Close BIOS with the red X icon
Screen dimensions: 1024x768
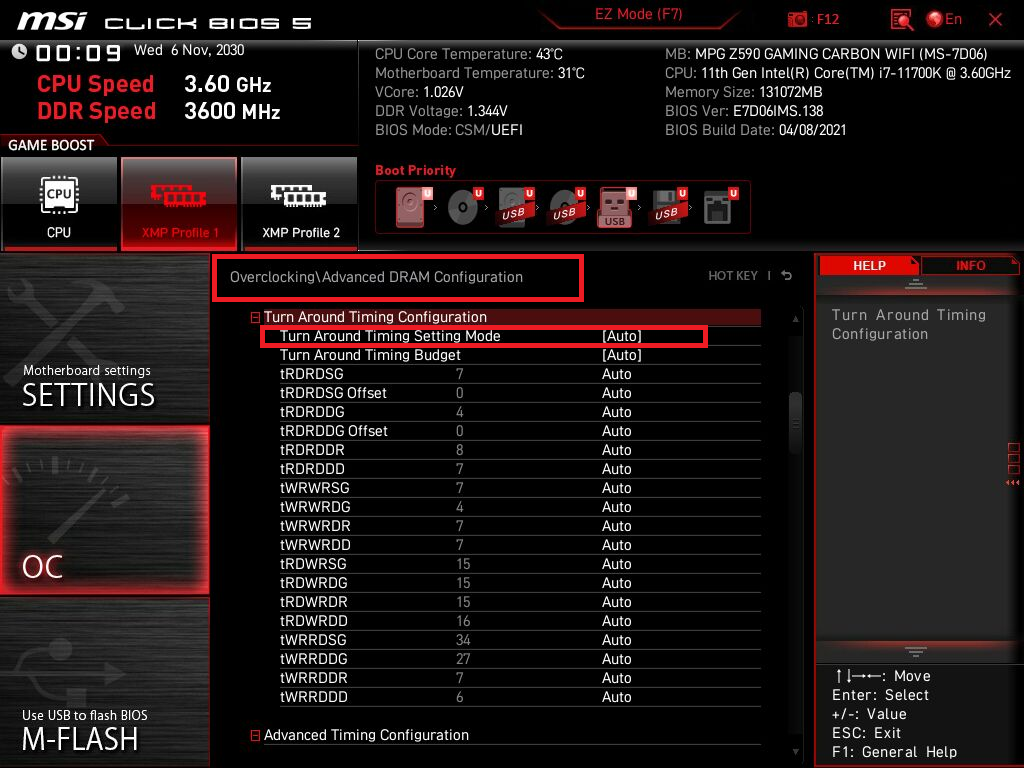click(995, 20)
